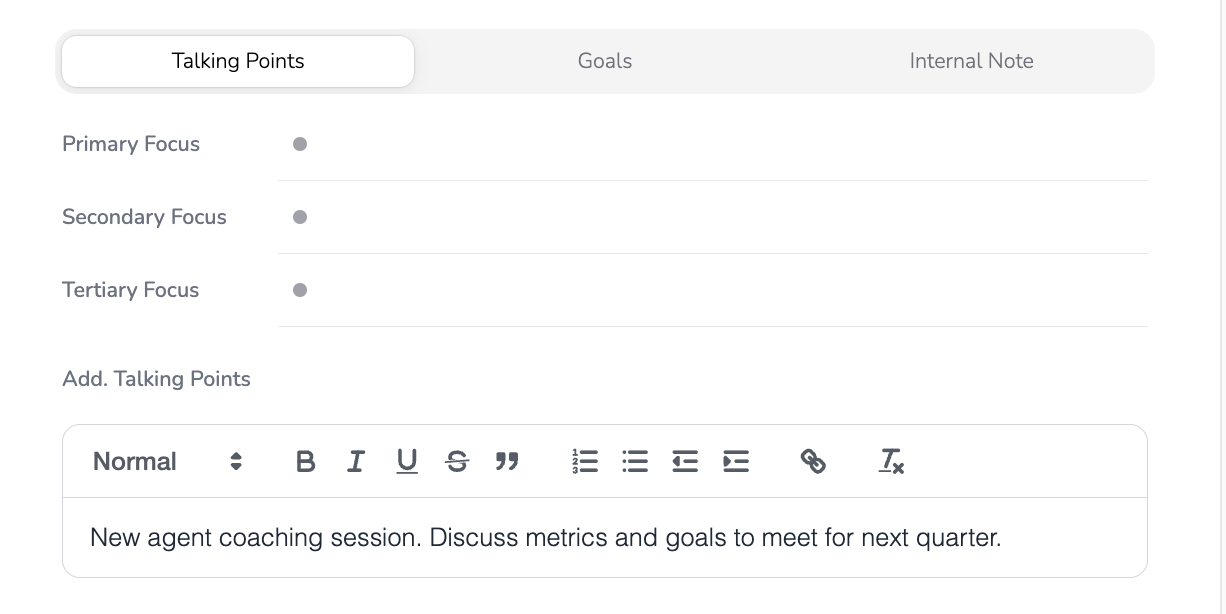Clear text formatting
The image size is (1226, 614).
(891, 461)
